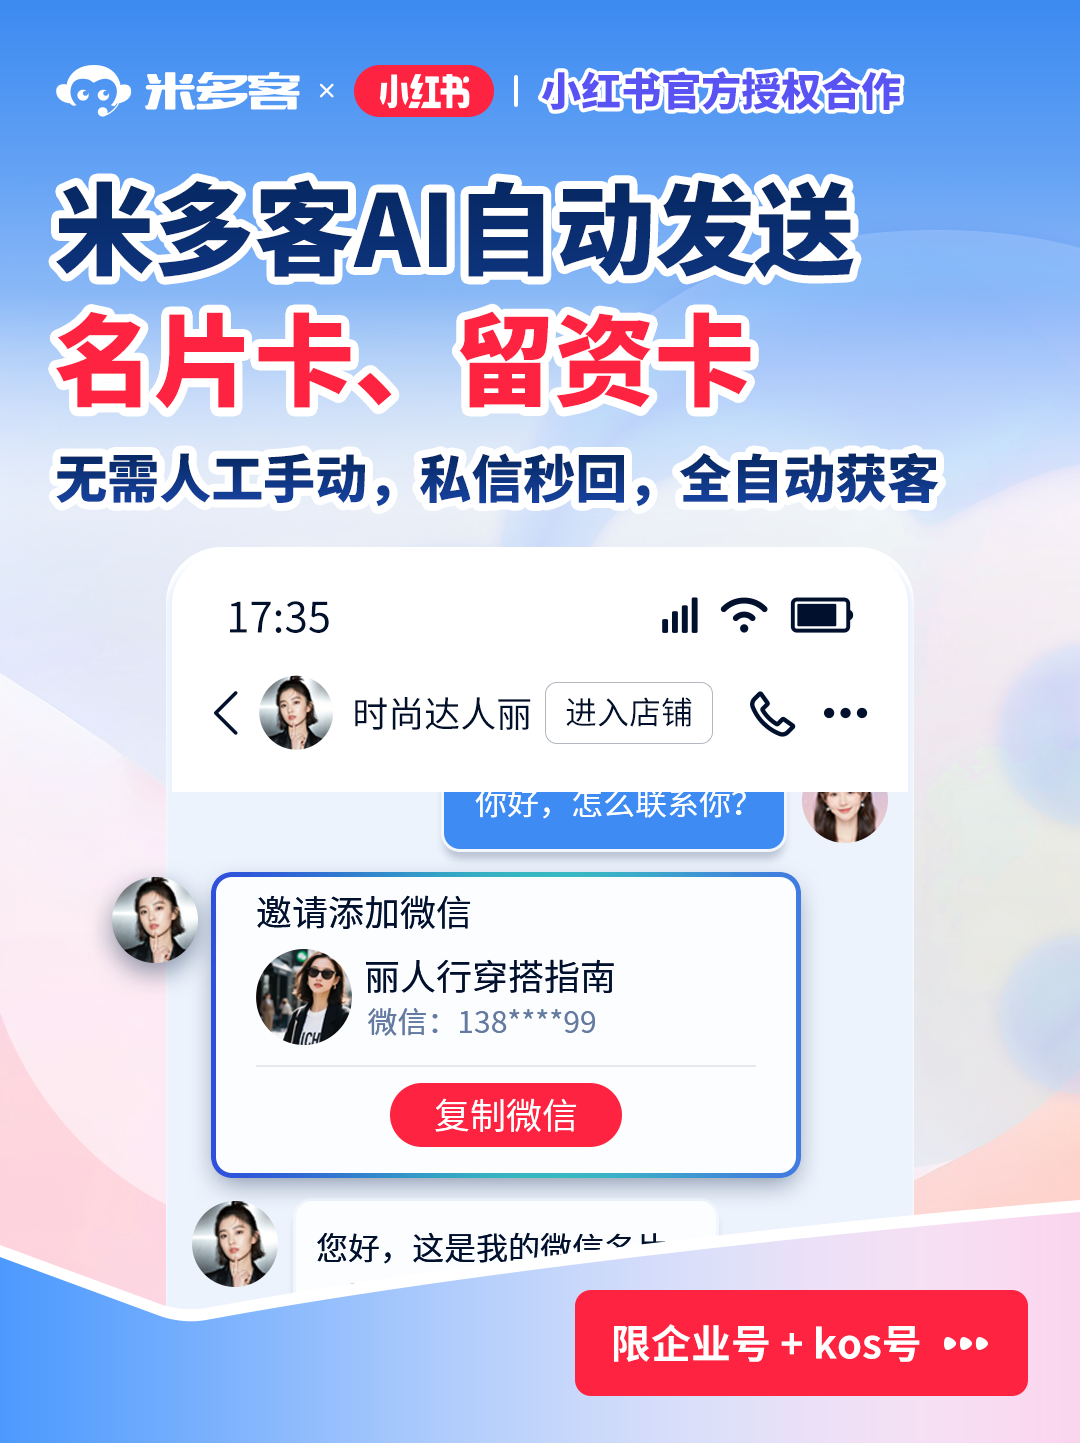Click the 小红书官方授权合作 text
This screenshot has width=1080, height=1443.
[721, 92]
